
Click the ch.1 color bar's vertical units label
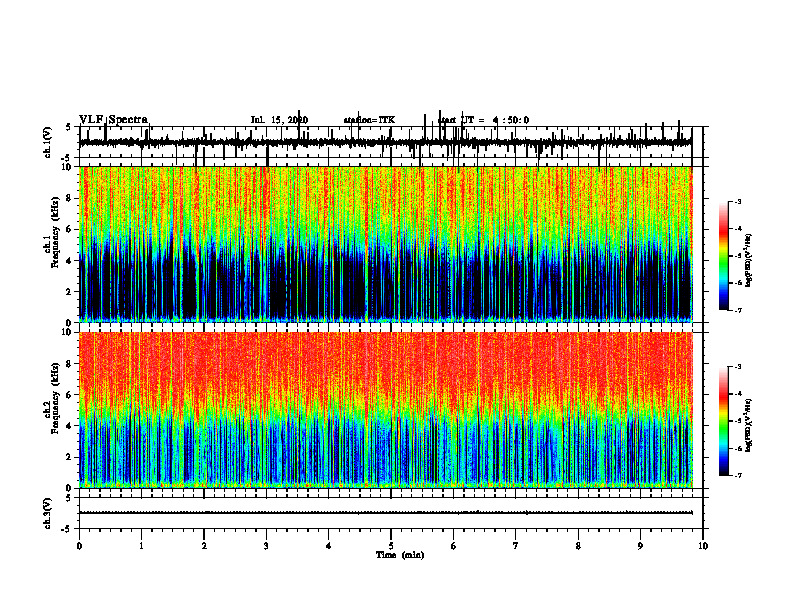pos(748,260)
